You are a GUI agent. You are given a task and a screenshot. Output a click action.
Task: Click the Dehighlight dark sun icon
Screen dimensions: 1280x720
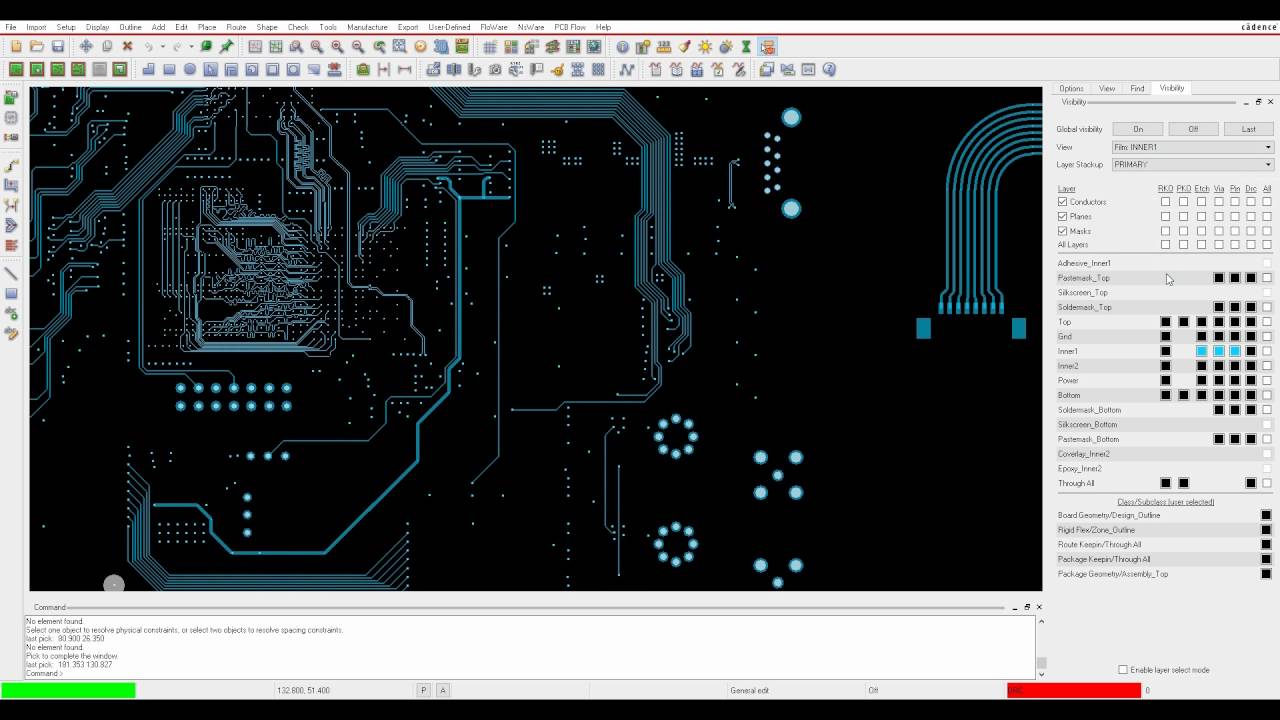click(725, 47)
